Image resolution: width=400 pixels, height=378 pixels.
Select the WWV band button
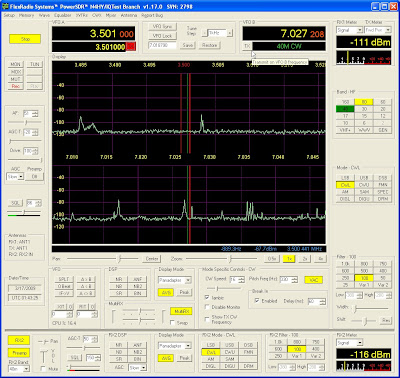364,130
